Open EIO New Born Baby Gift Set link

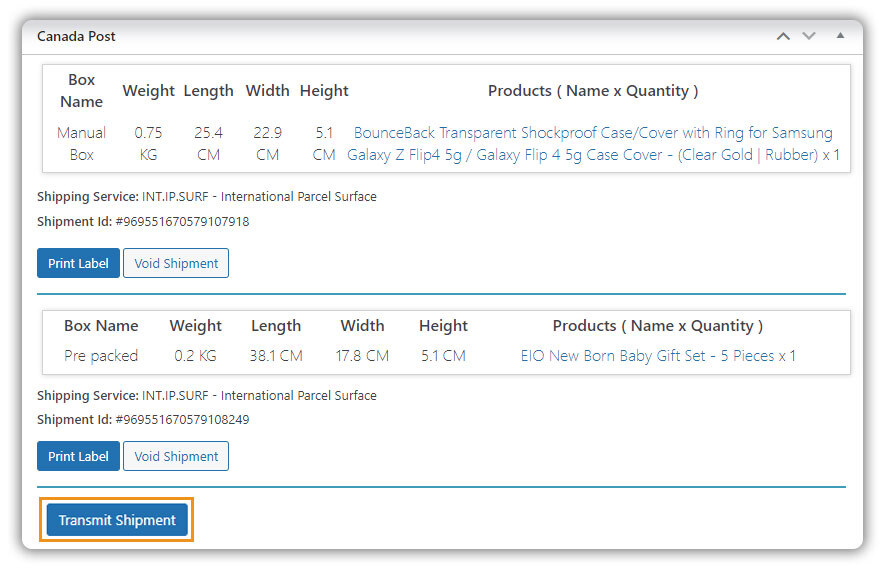pos(647,355)
